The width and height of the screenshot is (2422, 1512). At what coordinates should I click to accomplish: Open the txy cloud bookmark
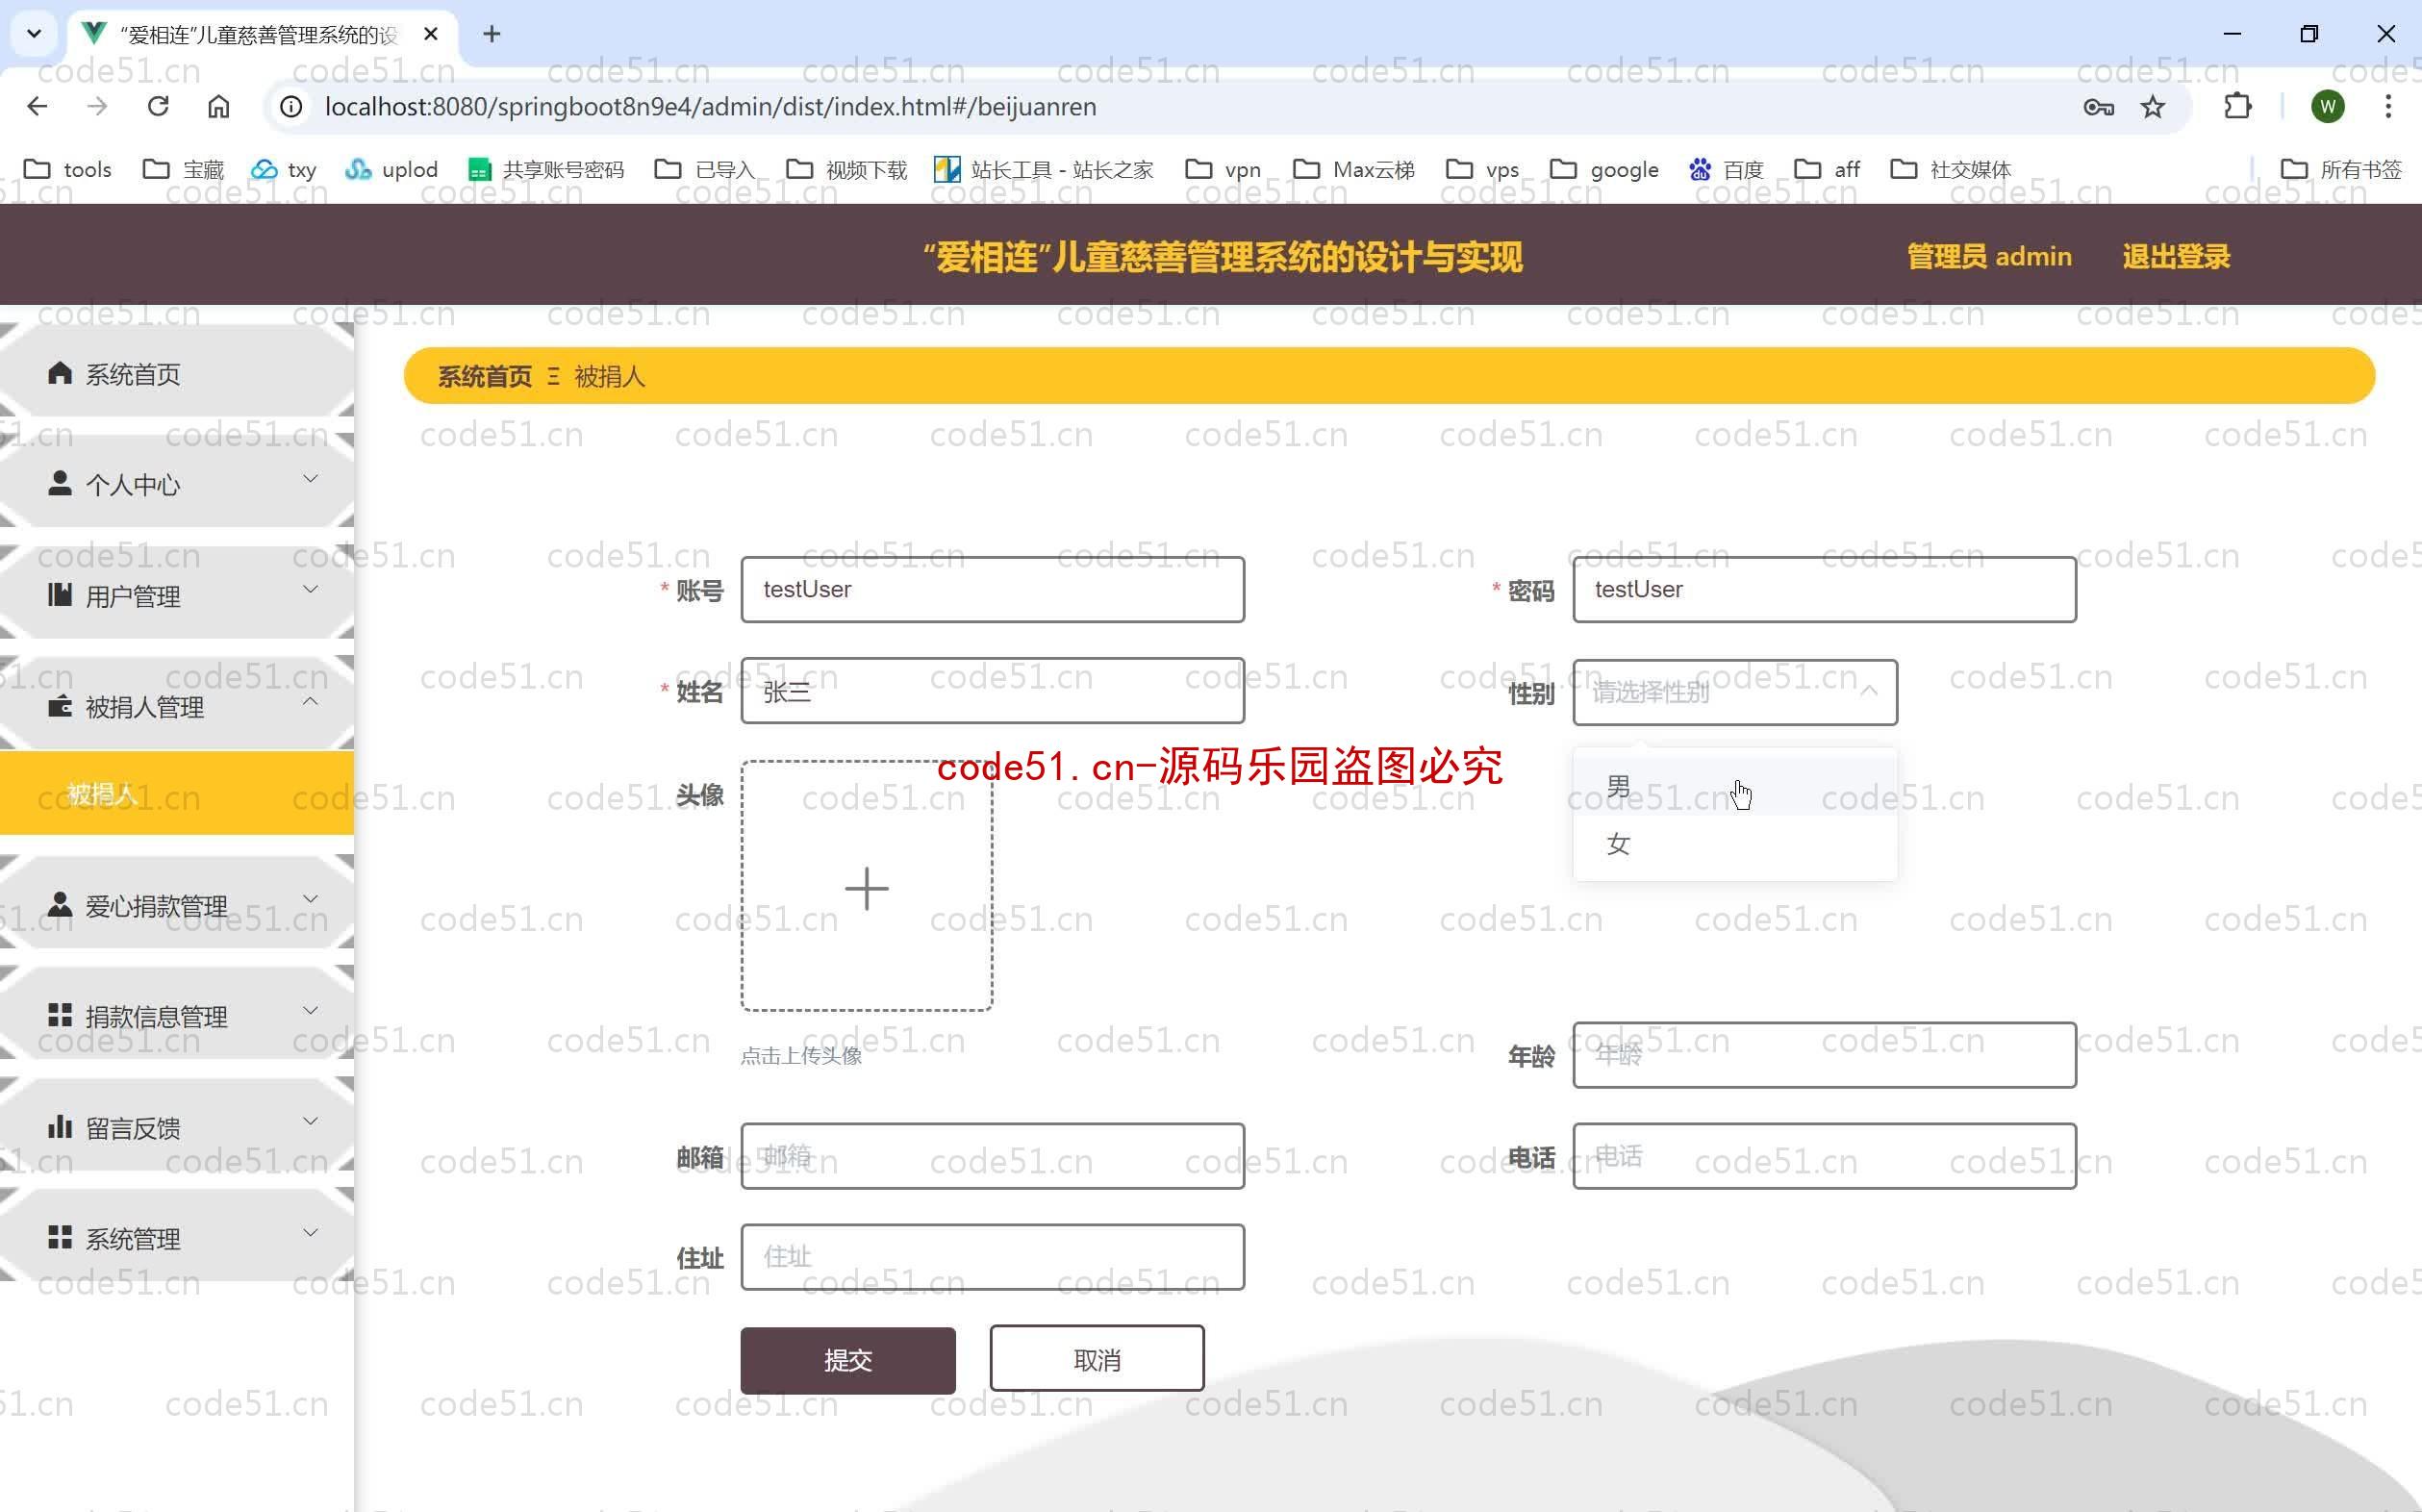point(284,169)
